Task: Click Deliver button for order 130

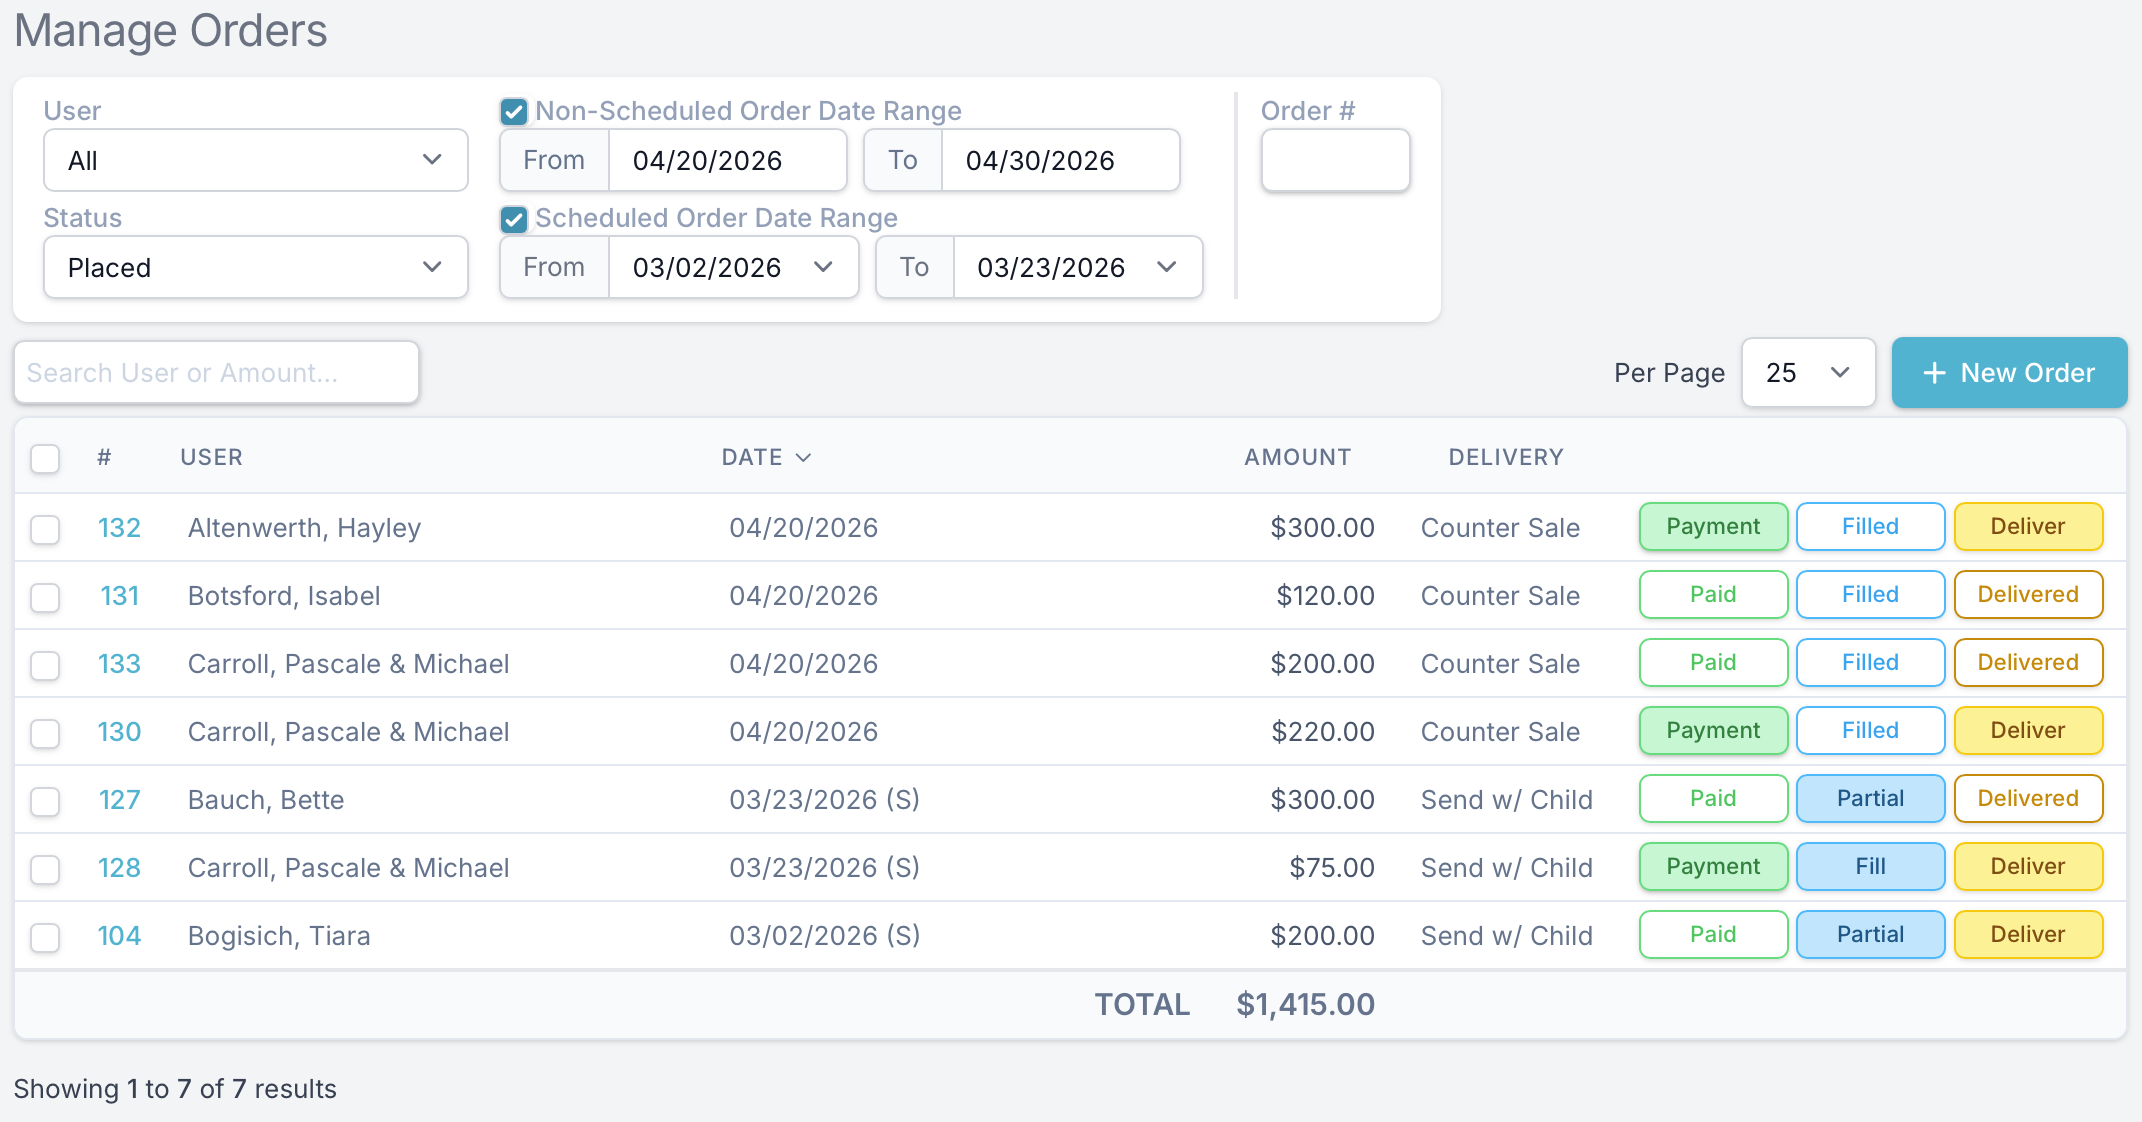Action: coord(2028,731)
